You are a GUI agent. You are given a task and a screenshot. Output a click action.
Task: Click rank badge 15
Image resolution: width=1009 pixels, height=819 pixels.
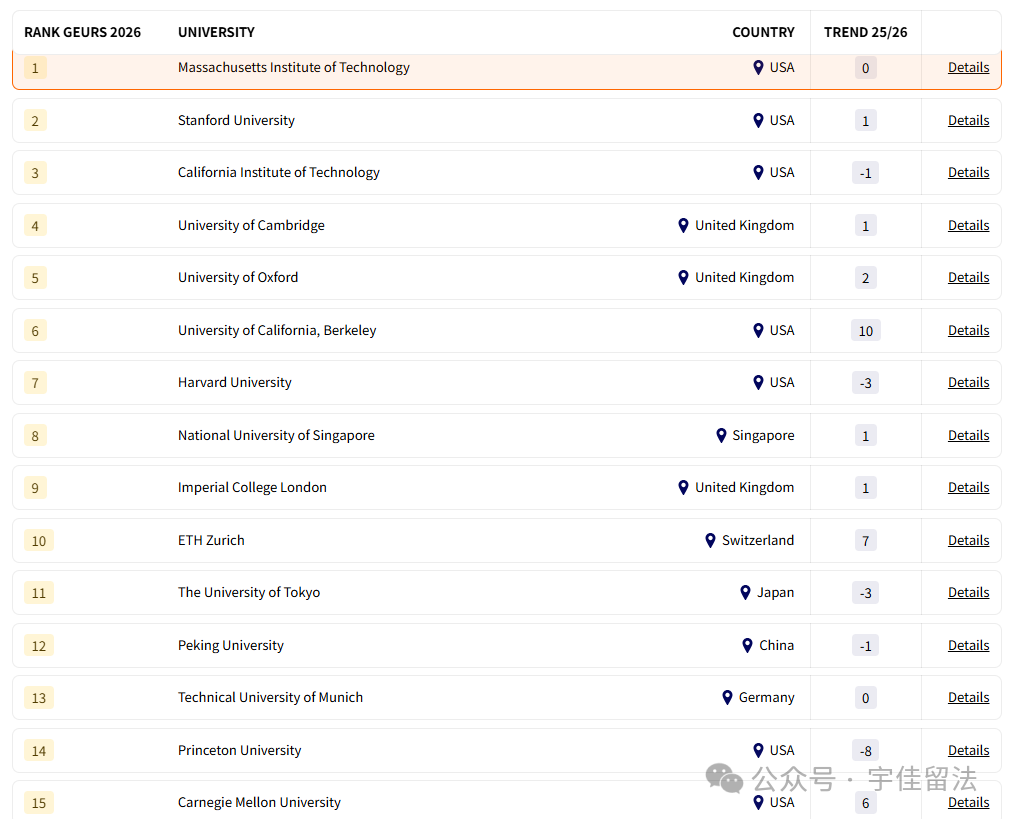(39, 803)
